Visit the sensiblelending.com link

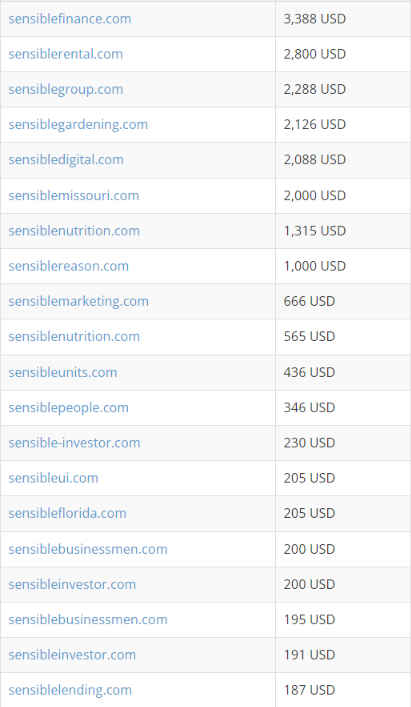click(x=70, y=690)
